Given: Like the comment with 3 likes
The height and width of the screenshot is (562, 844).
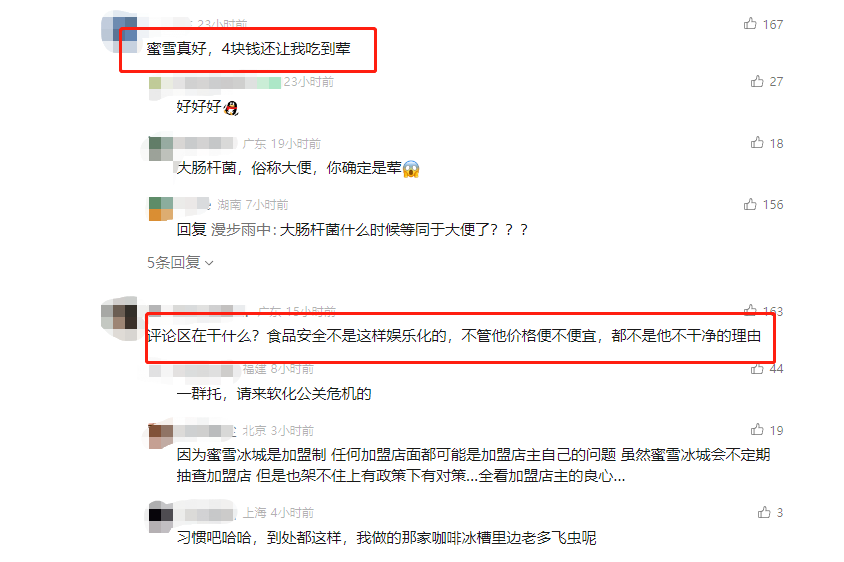Looking at the screenshot, I should 764,512.
